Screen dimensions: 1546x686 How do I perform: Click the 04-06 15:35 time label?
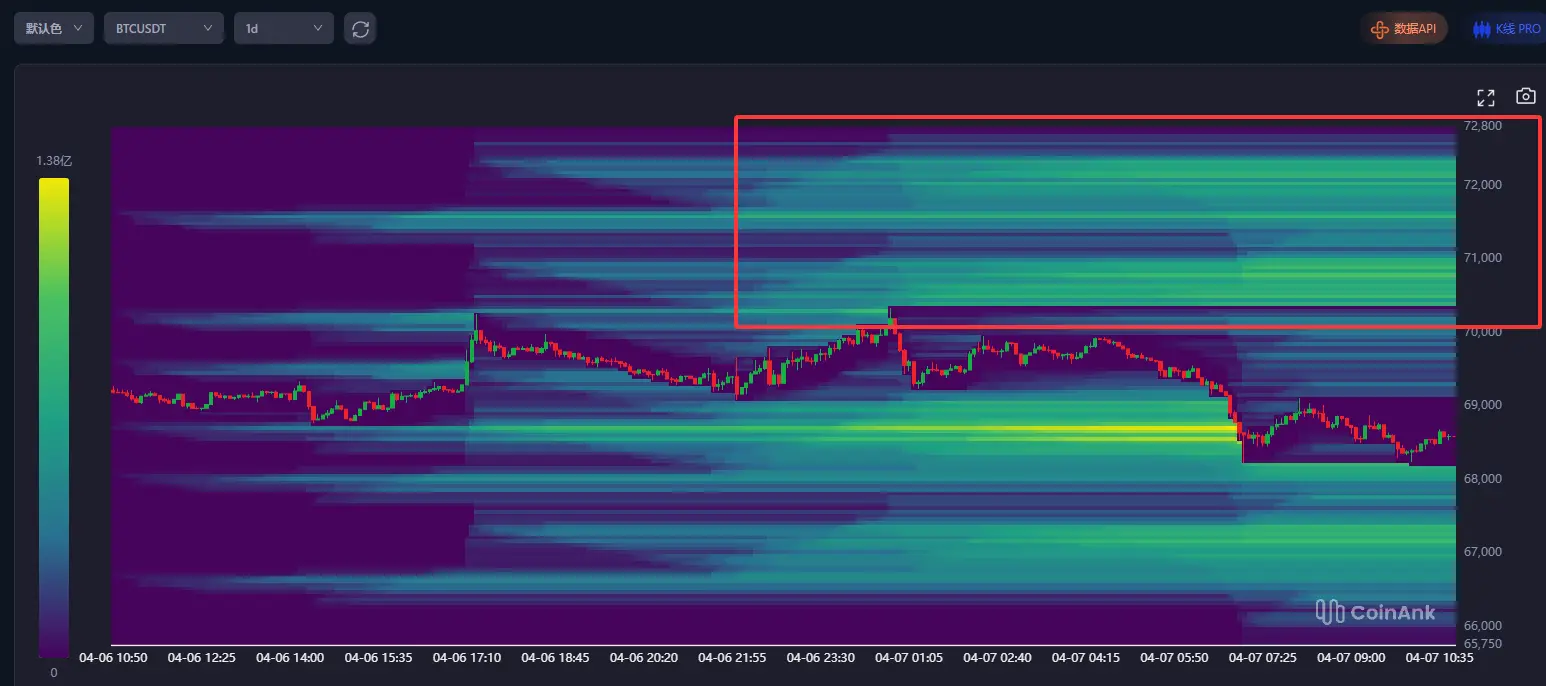coord(378,658)
